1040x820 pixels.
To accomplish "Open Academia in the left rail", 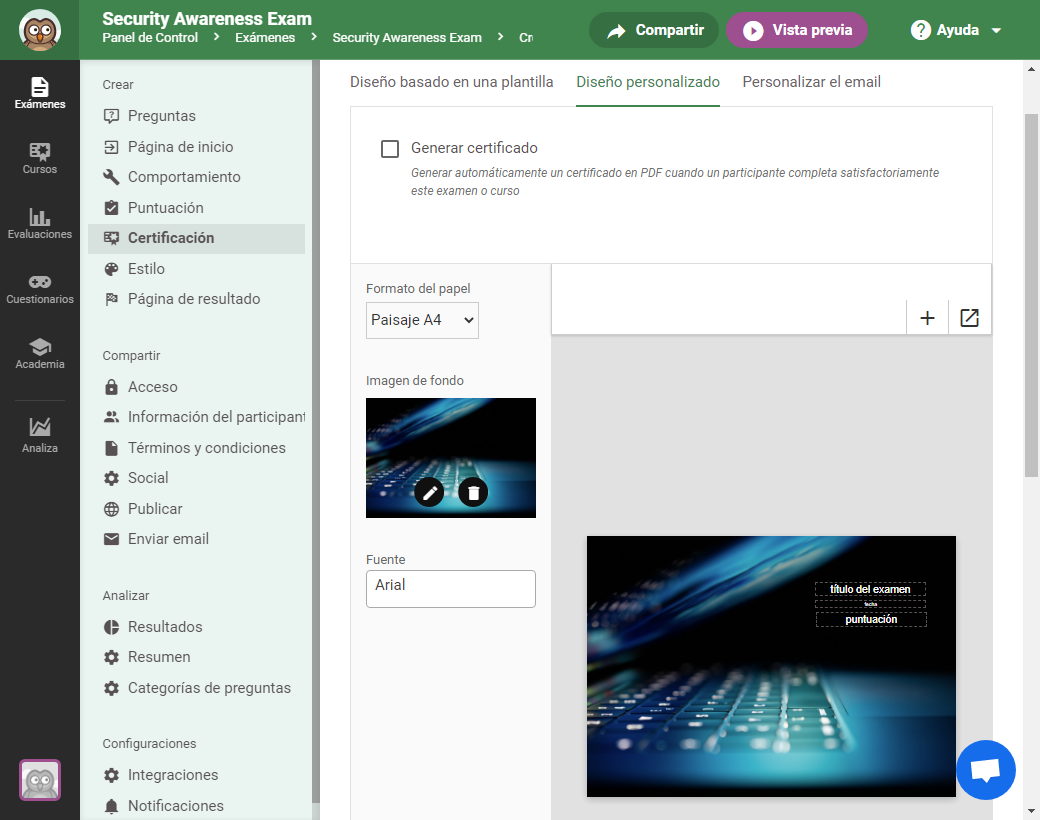I will pos(40,354).
